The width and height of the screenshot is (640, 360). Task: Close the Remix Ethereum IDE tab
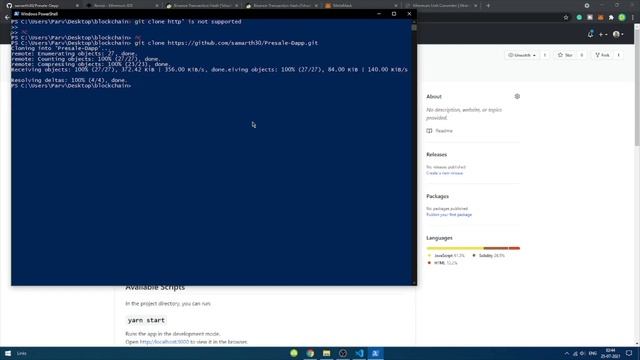(x=157, y=6)
